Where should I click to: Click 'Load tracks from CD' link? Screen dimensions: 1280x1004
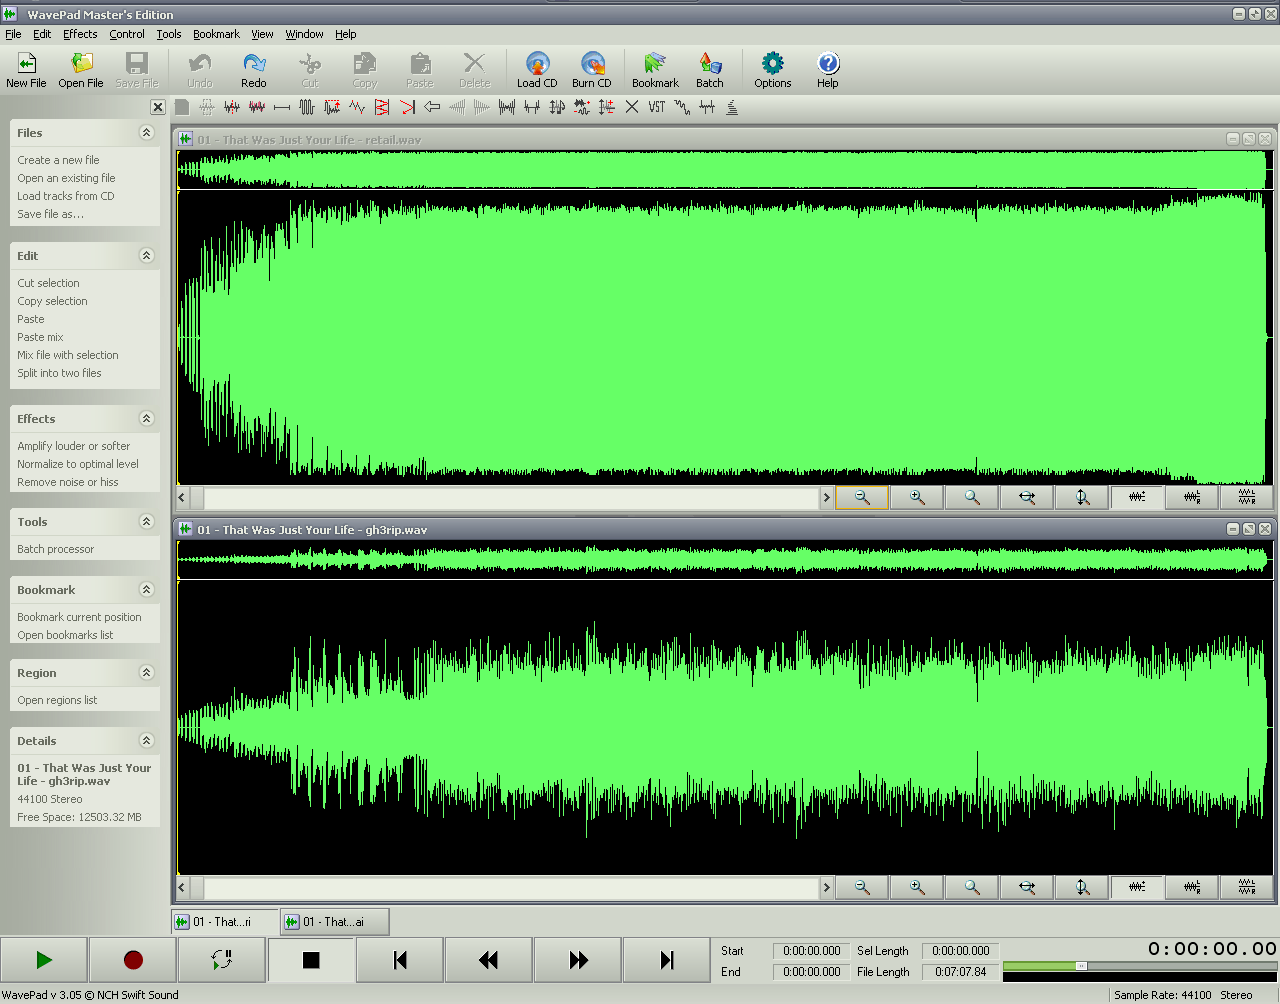(x=66, y=196)
